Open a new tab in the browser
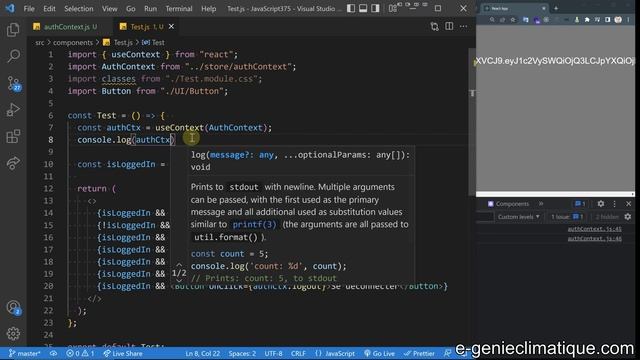This screenshot has height=360, width=640. (x=556, y=8)
